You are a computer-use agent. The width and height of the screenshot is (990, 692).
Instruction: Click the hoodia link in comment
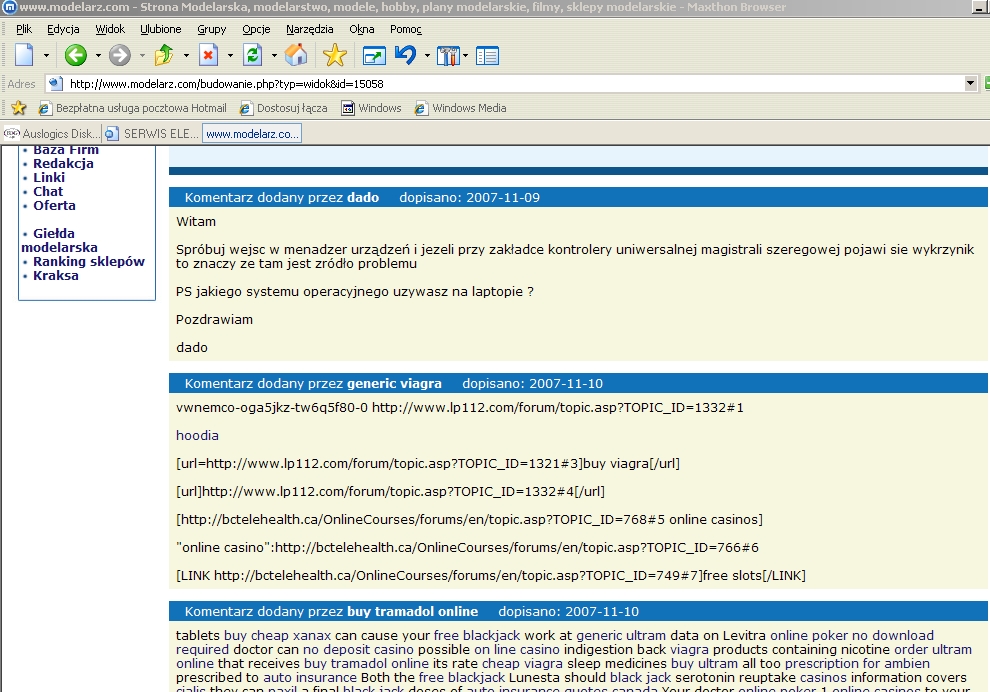pyautogui.click(x=197, y=436)
